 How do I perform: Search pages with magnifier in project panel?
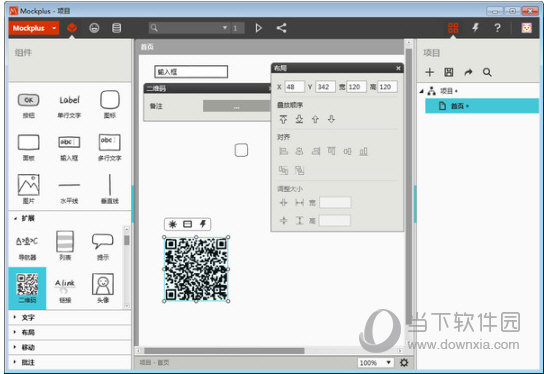487,72
